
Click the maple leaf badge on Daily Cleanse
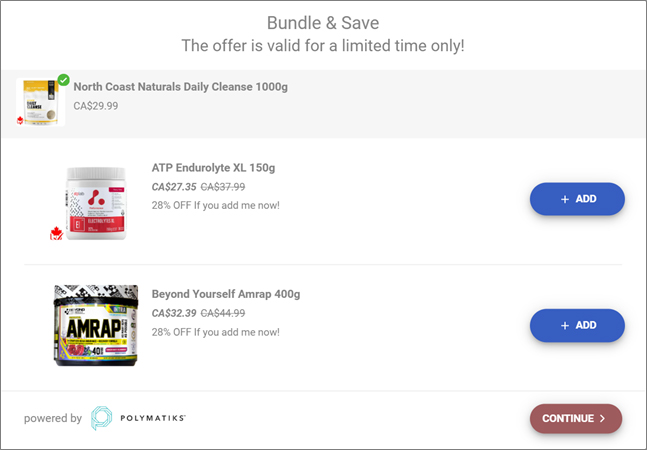tap(20, 120)
